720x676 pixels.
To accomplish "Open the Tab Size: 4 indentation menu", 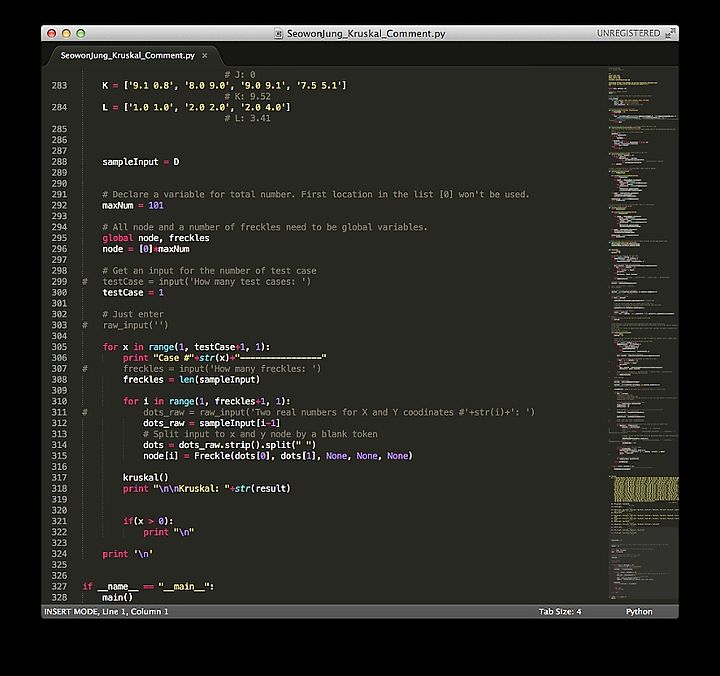I will pyautogui.click(x=560, y=611).
